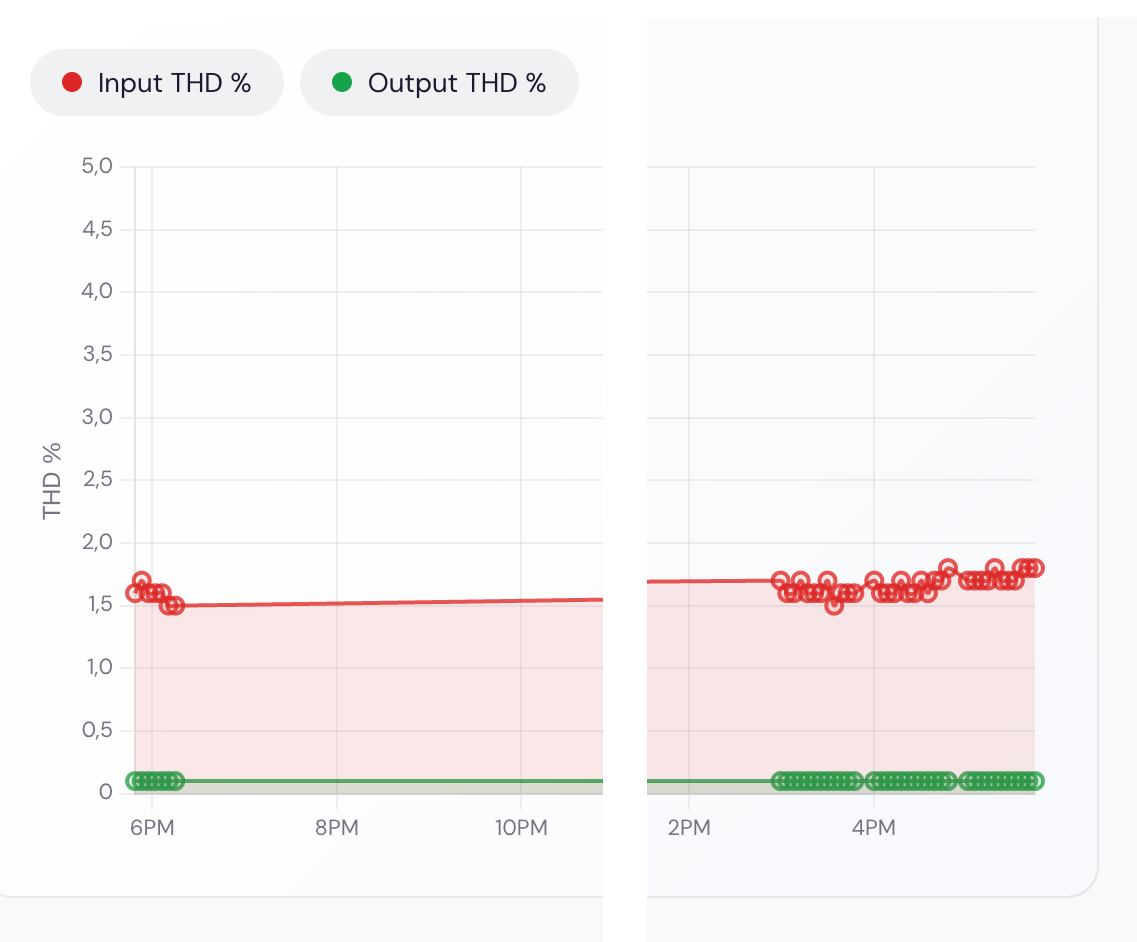Select the rightmost red Input THD data point
1137x942 pixels.
(1035, 568)
